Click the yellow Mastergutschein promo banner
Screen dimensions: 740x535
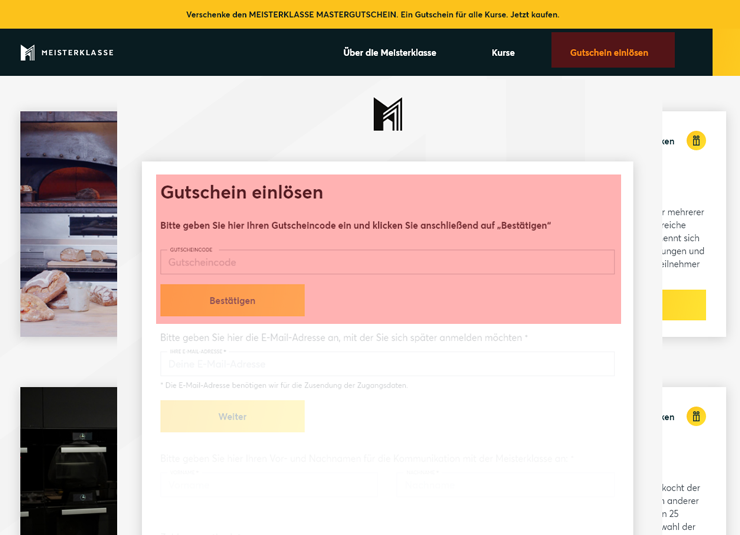pos(372,15)
